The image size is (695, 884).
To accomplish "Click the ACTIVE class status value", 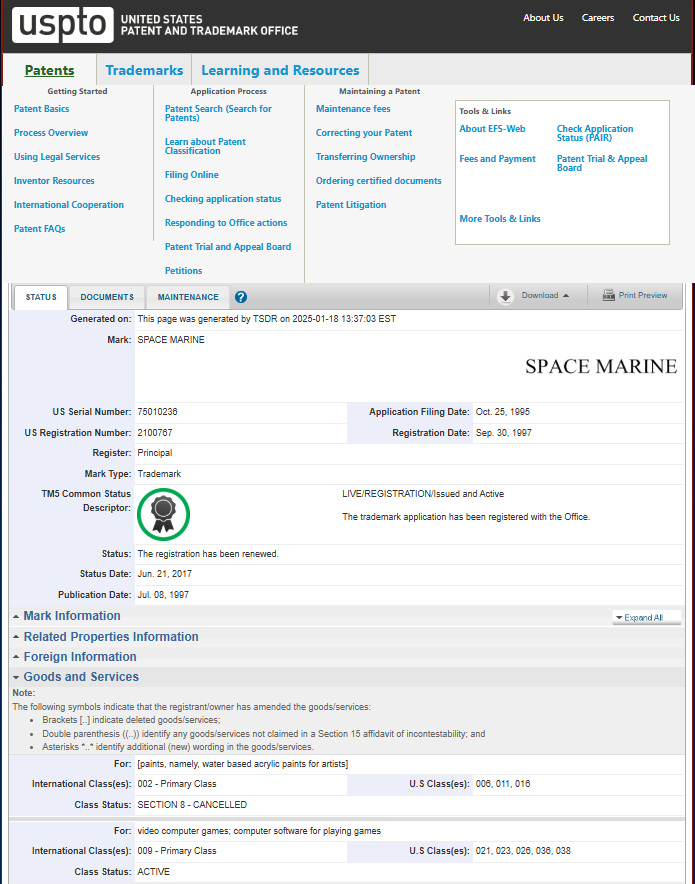I will pos(153,872).
